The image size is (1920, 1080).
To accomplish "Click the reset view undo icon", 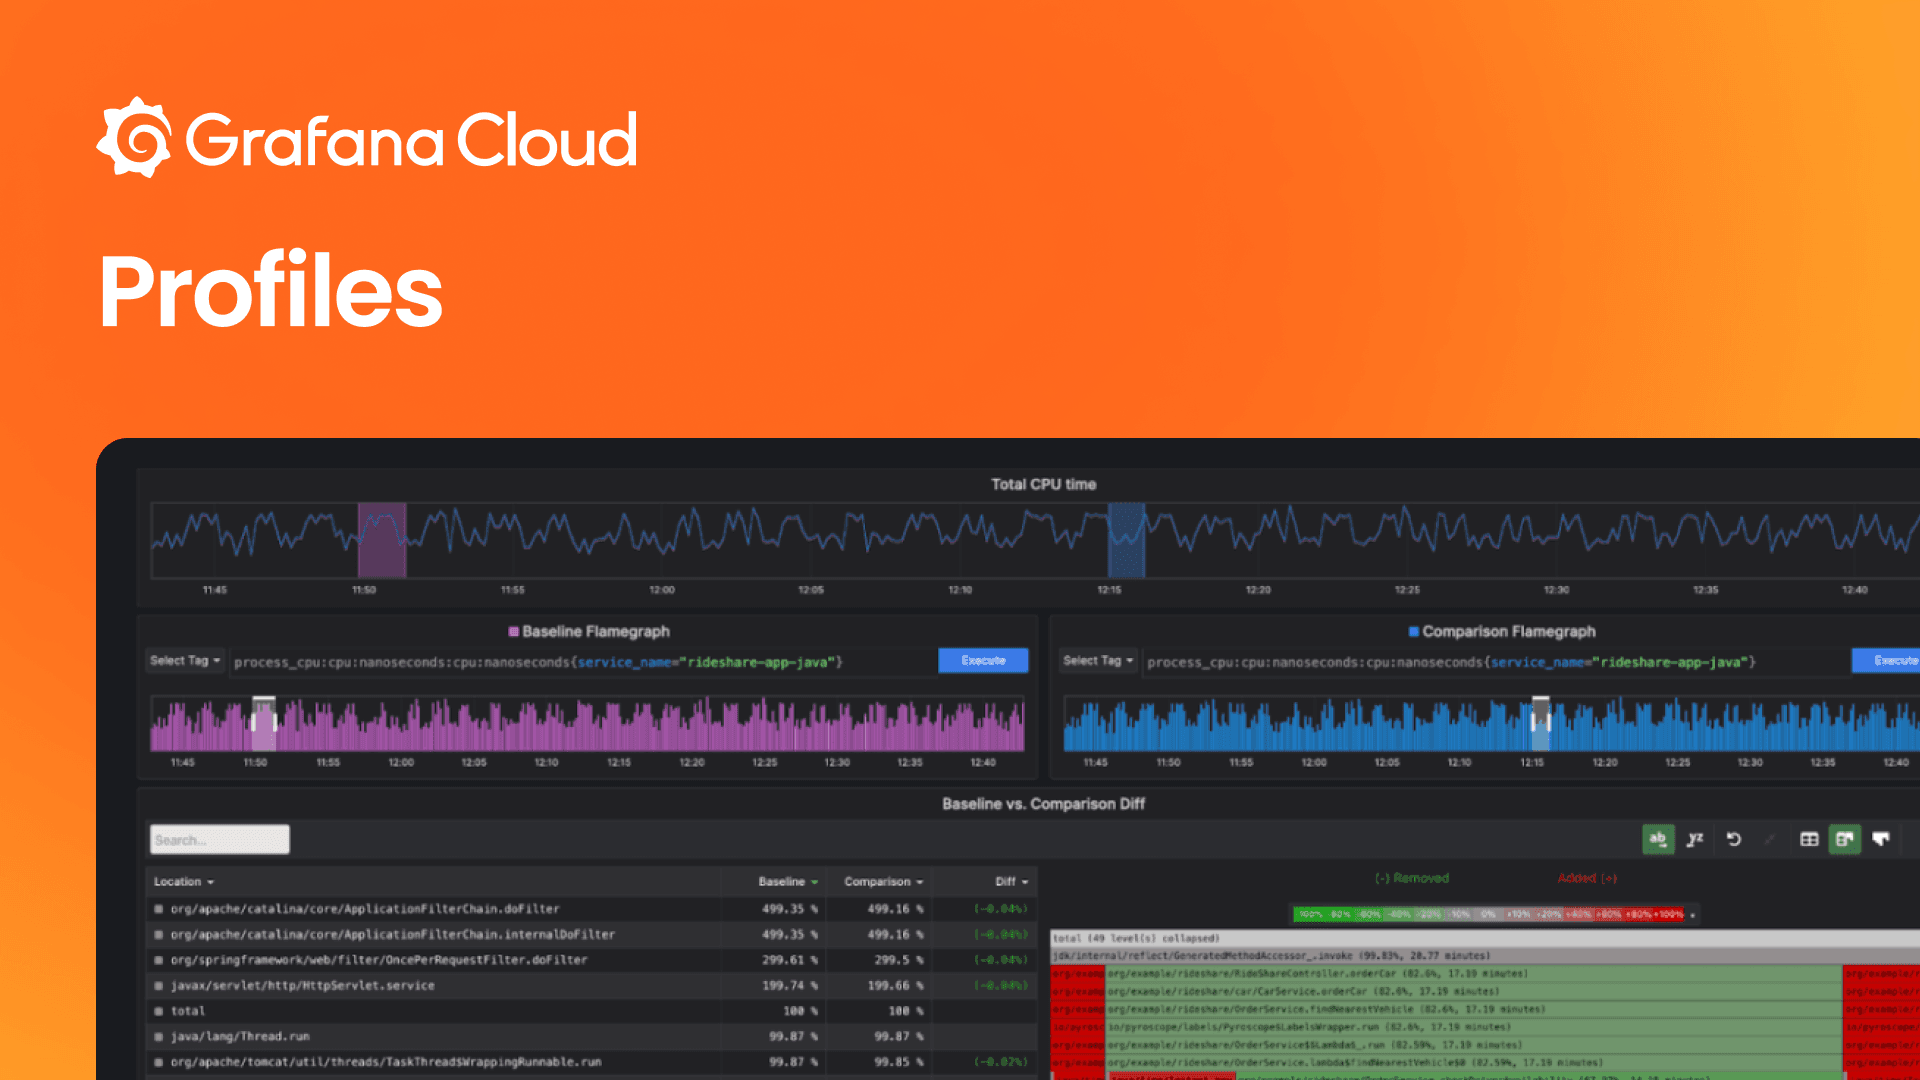I will (x=1734, y=839).
